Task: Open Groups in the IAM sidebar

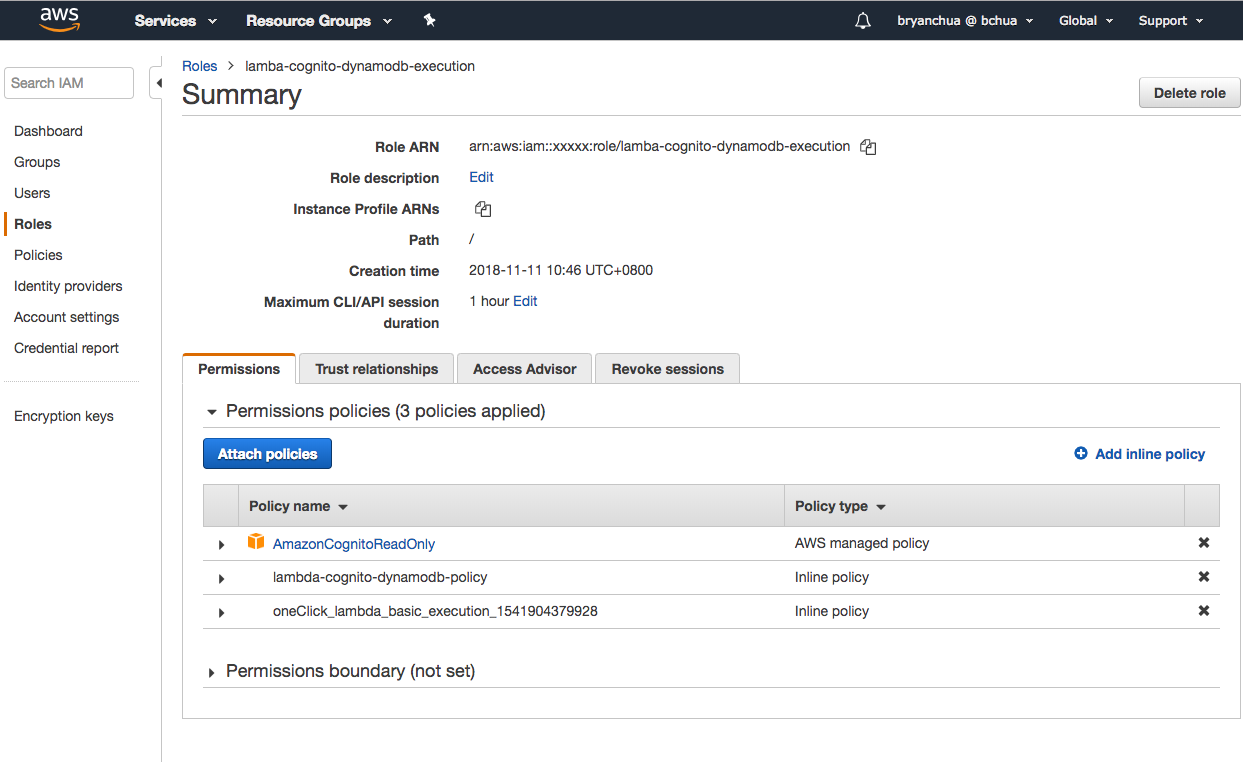Action: (37, 162)
